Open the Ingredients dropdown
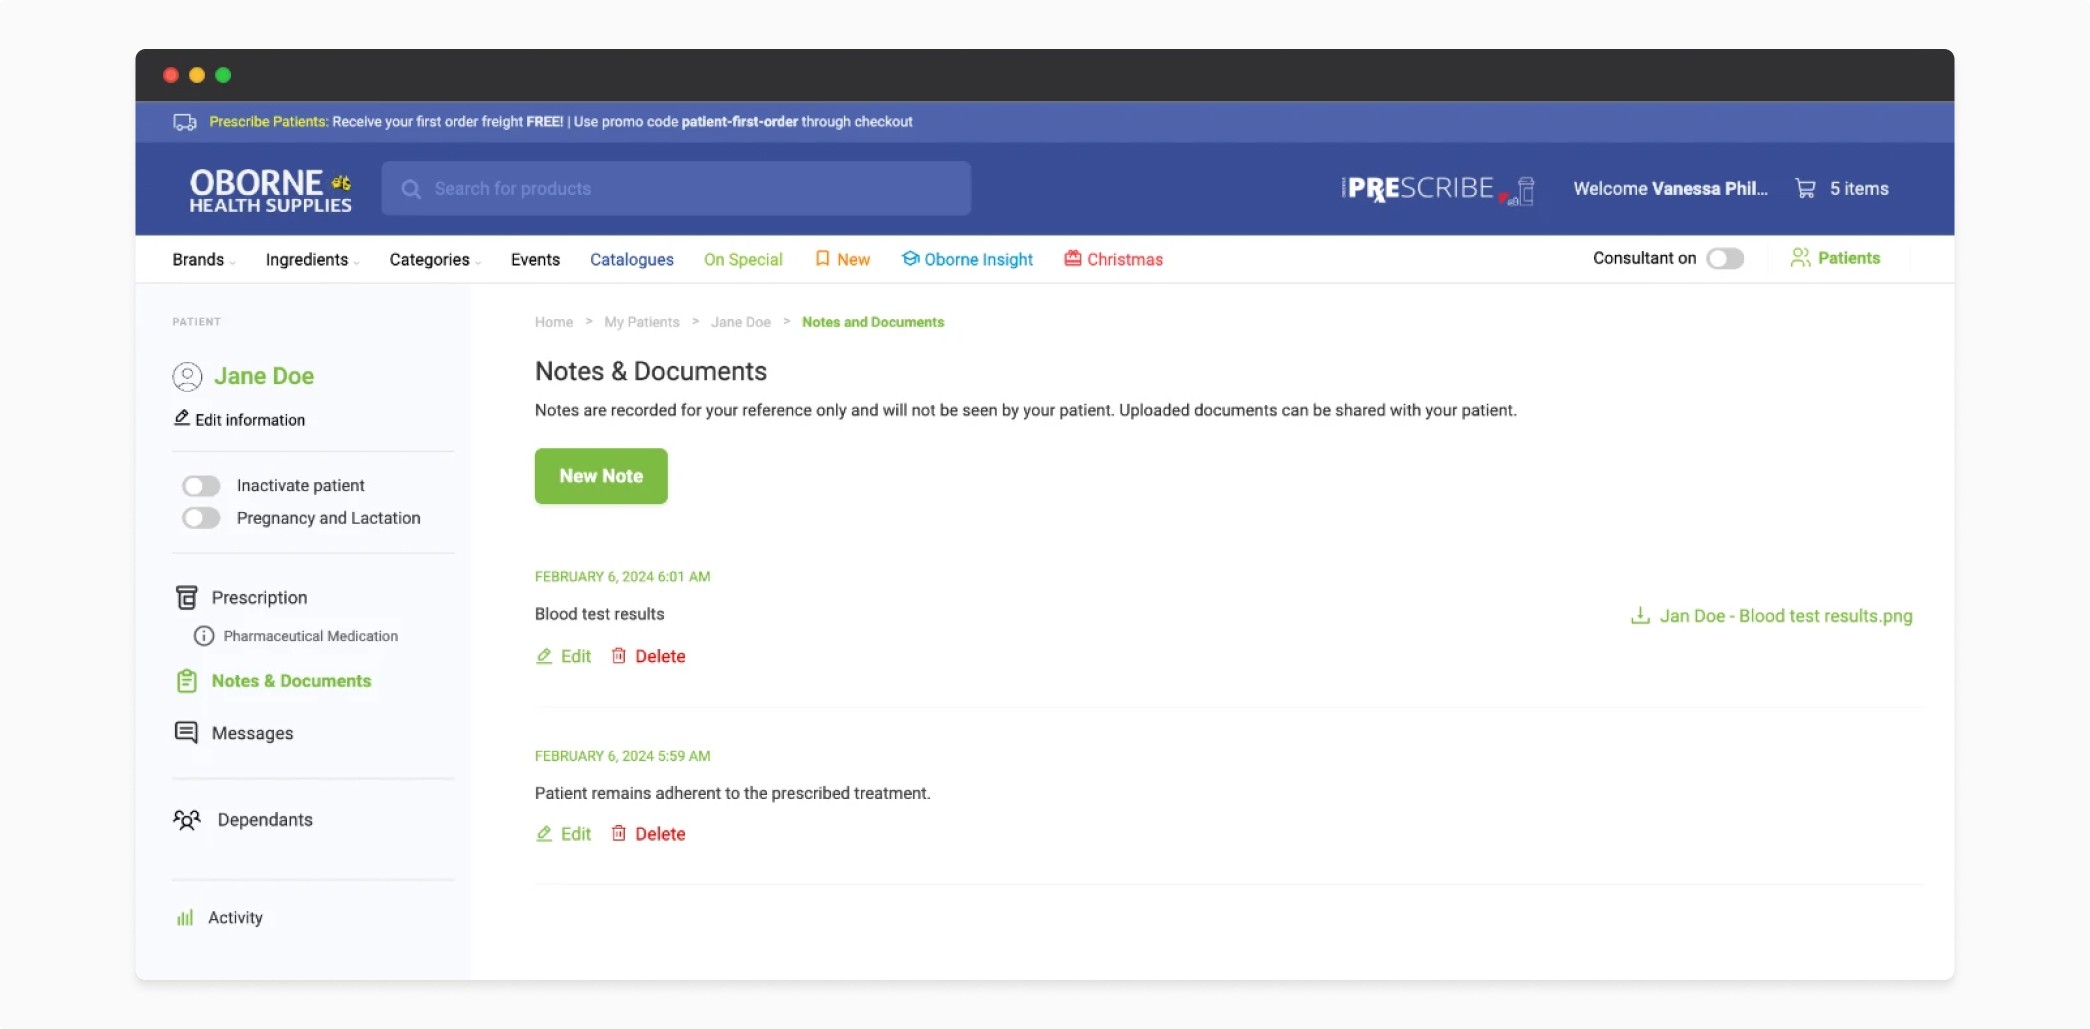The height and width of the screenshot is (1029, 2090). pos(311,259)
